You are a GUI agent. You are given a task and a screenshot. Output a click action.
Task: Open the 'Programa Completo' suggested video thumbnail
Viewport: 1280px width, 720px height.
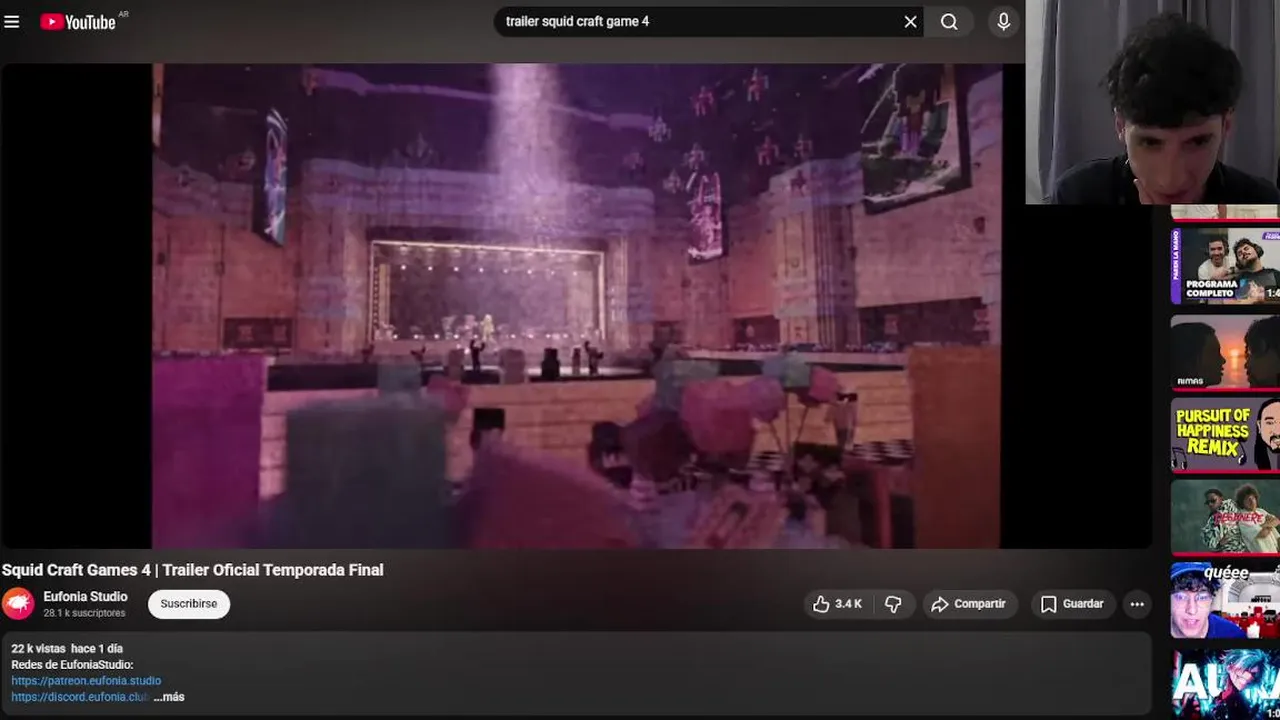tap(1225, 266)
